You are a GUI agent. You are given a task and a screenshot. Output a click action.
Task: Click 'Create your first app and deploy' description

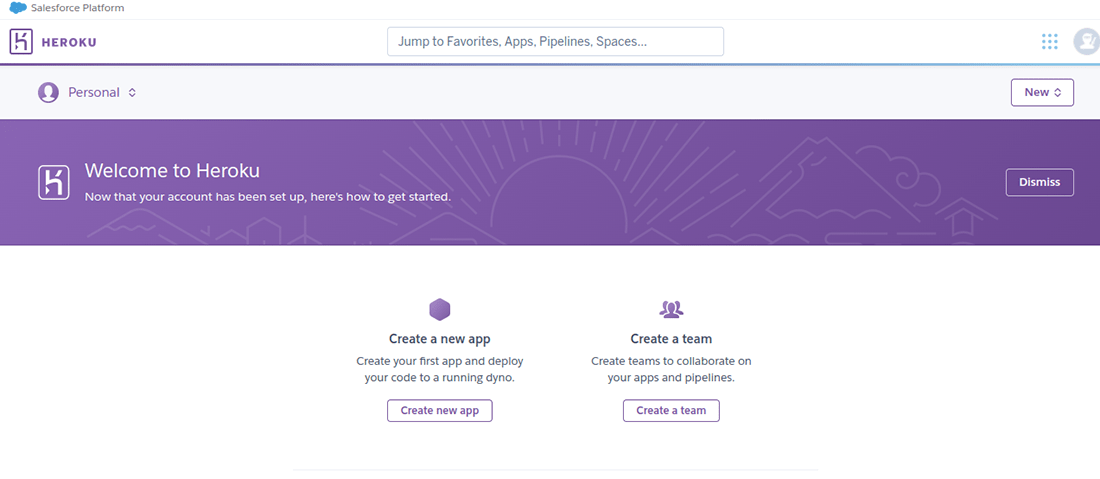[440, 370]
